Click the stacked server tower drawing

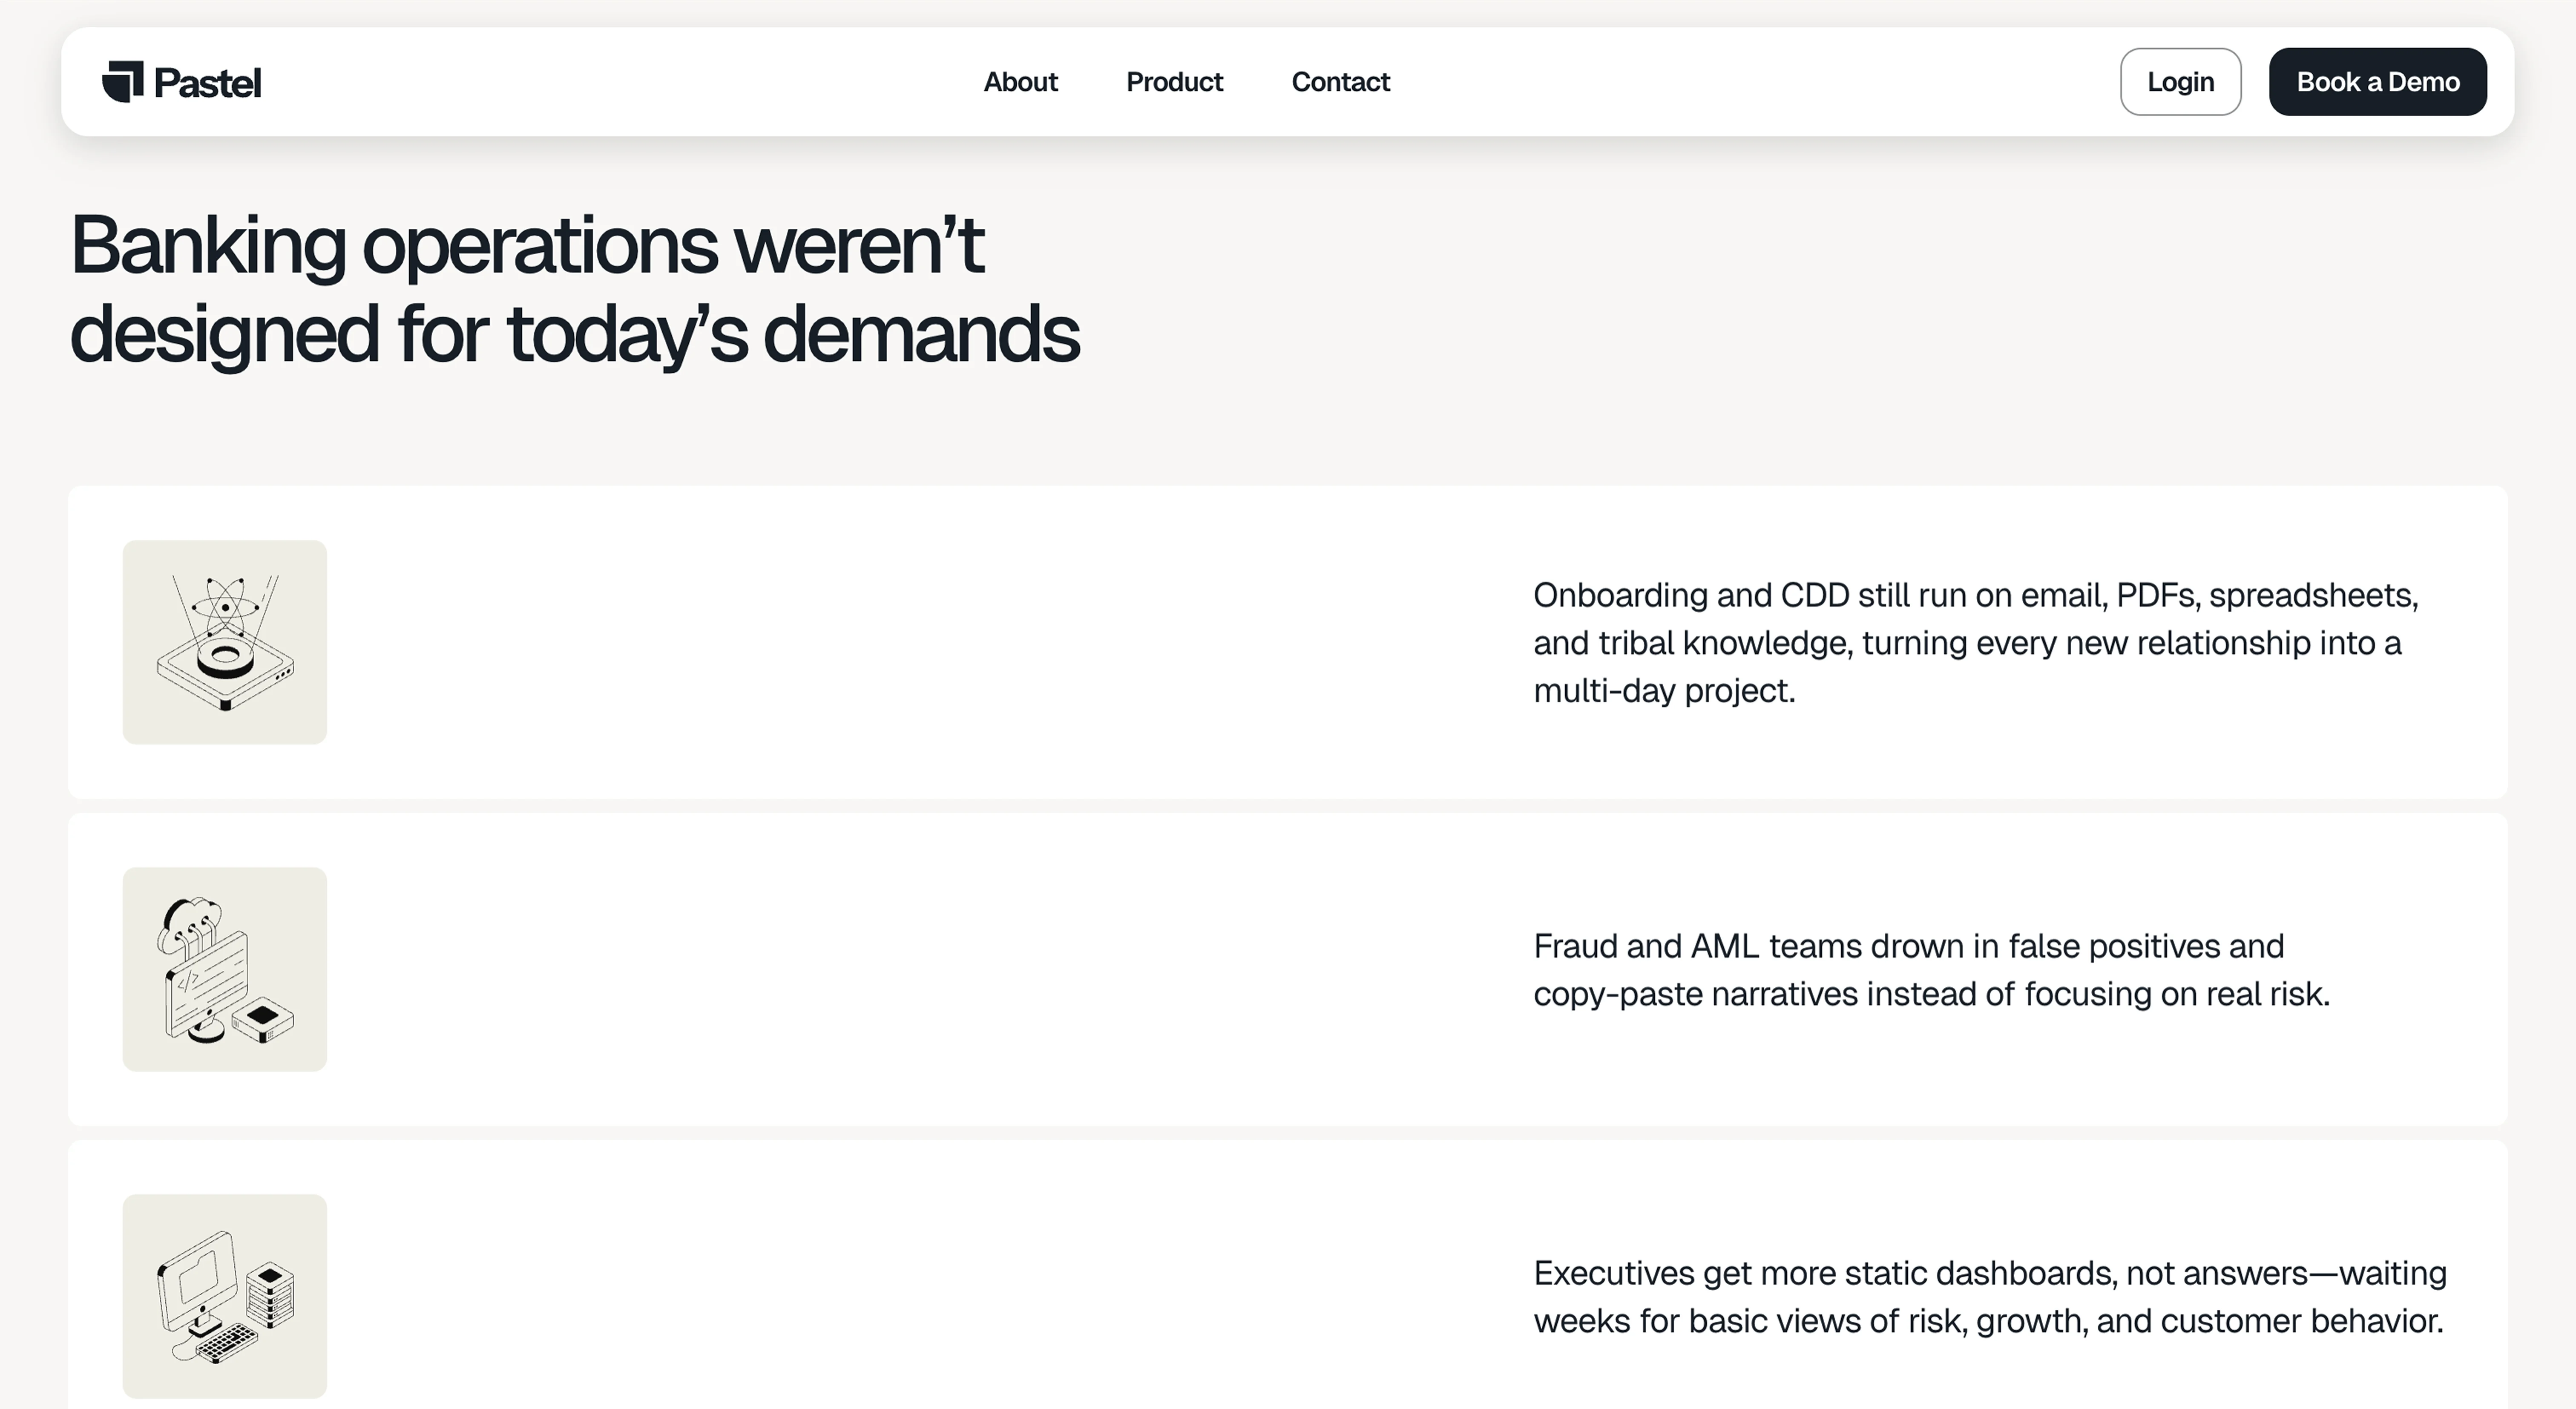pyautogui.click(x=270, y=1298)
